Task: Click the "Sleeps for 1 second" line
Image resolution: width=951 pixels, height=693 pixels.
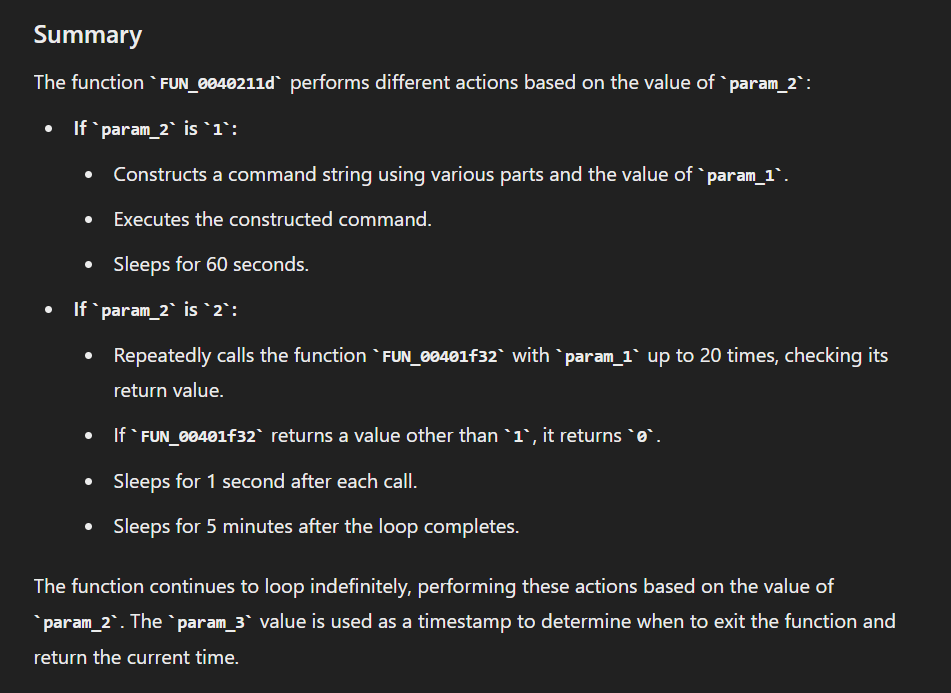Action: (x=265, y=481)
